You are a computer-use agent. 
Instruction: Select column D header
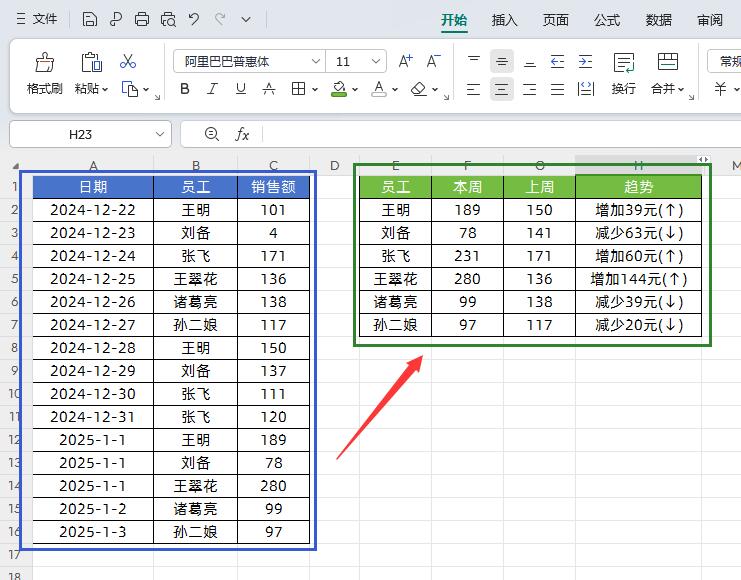click(x=335, y=165)
